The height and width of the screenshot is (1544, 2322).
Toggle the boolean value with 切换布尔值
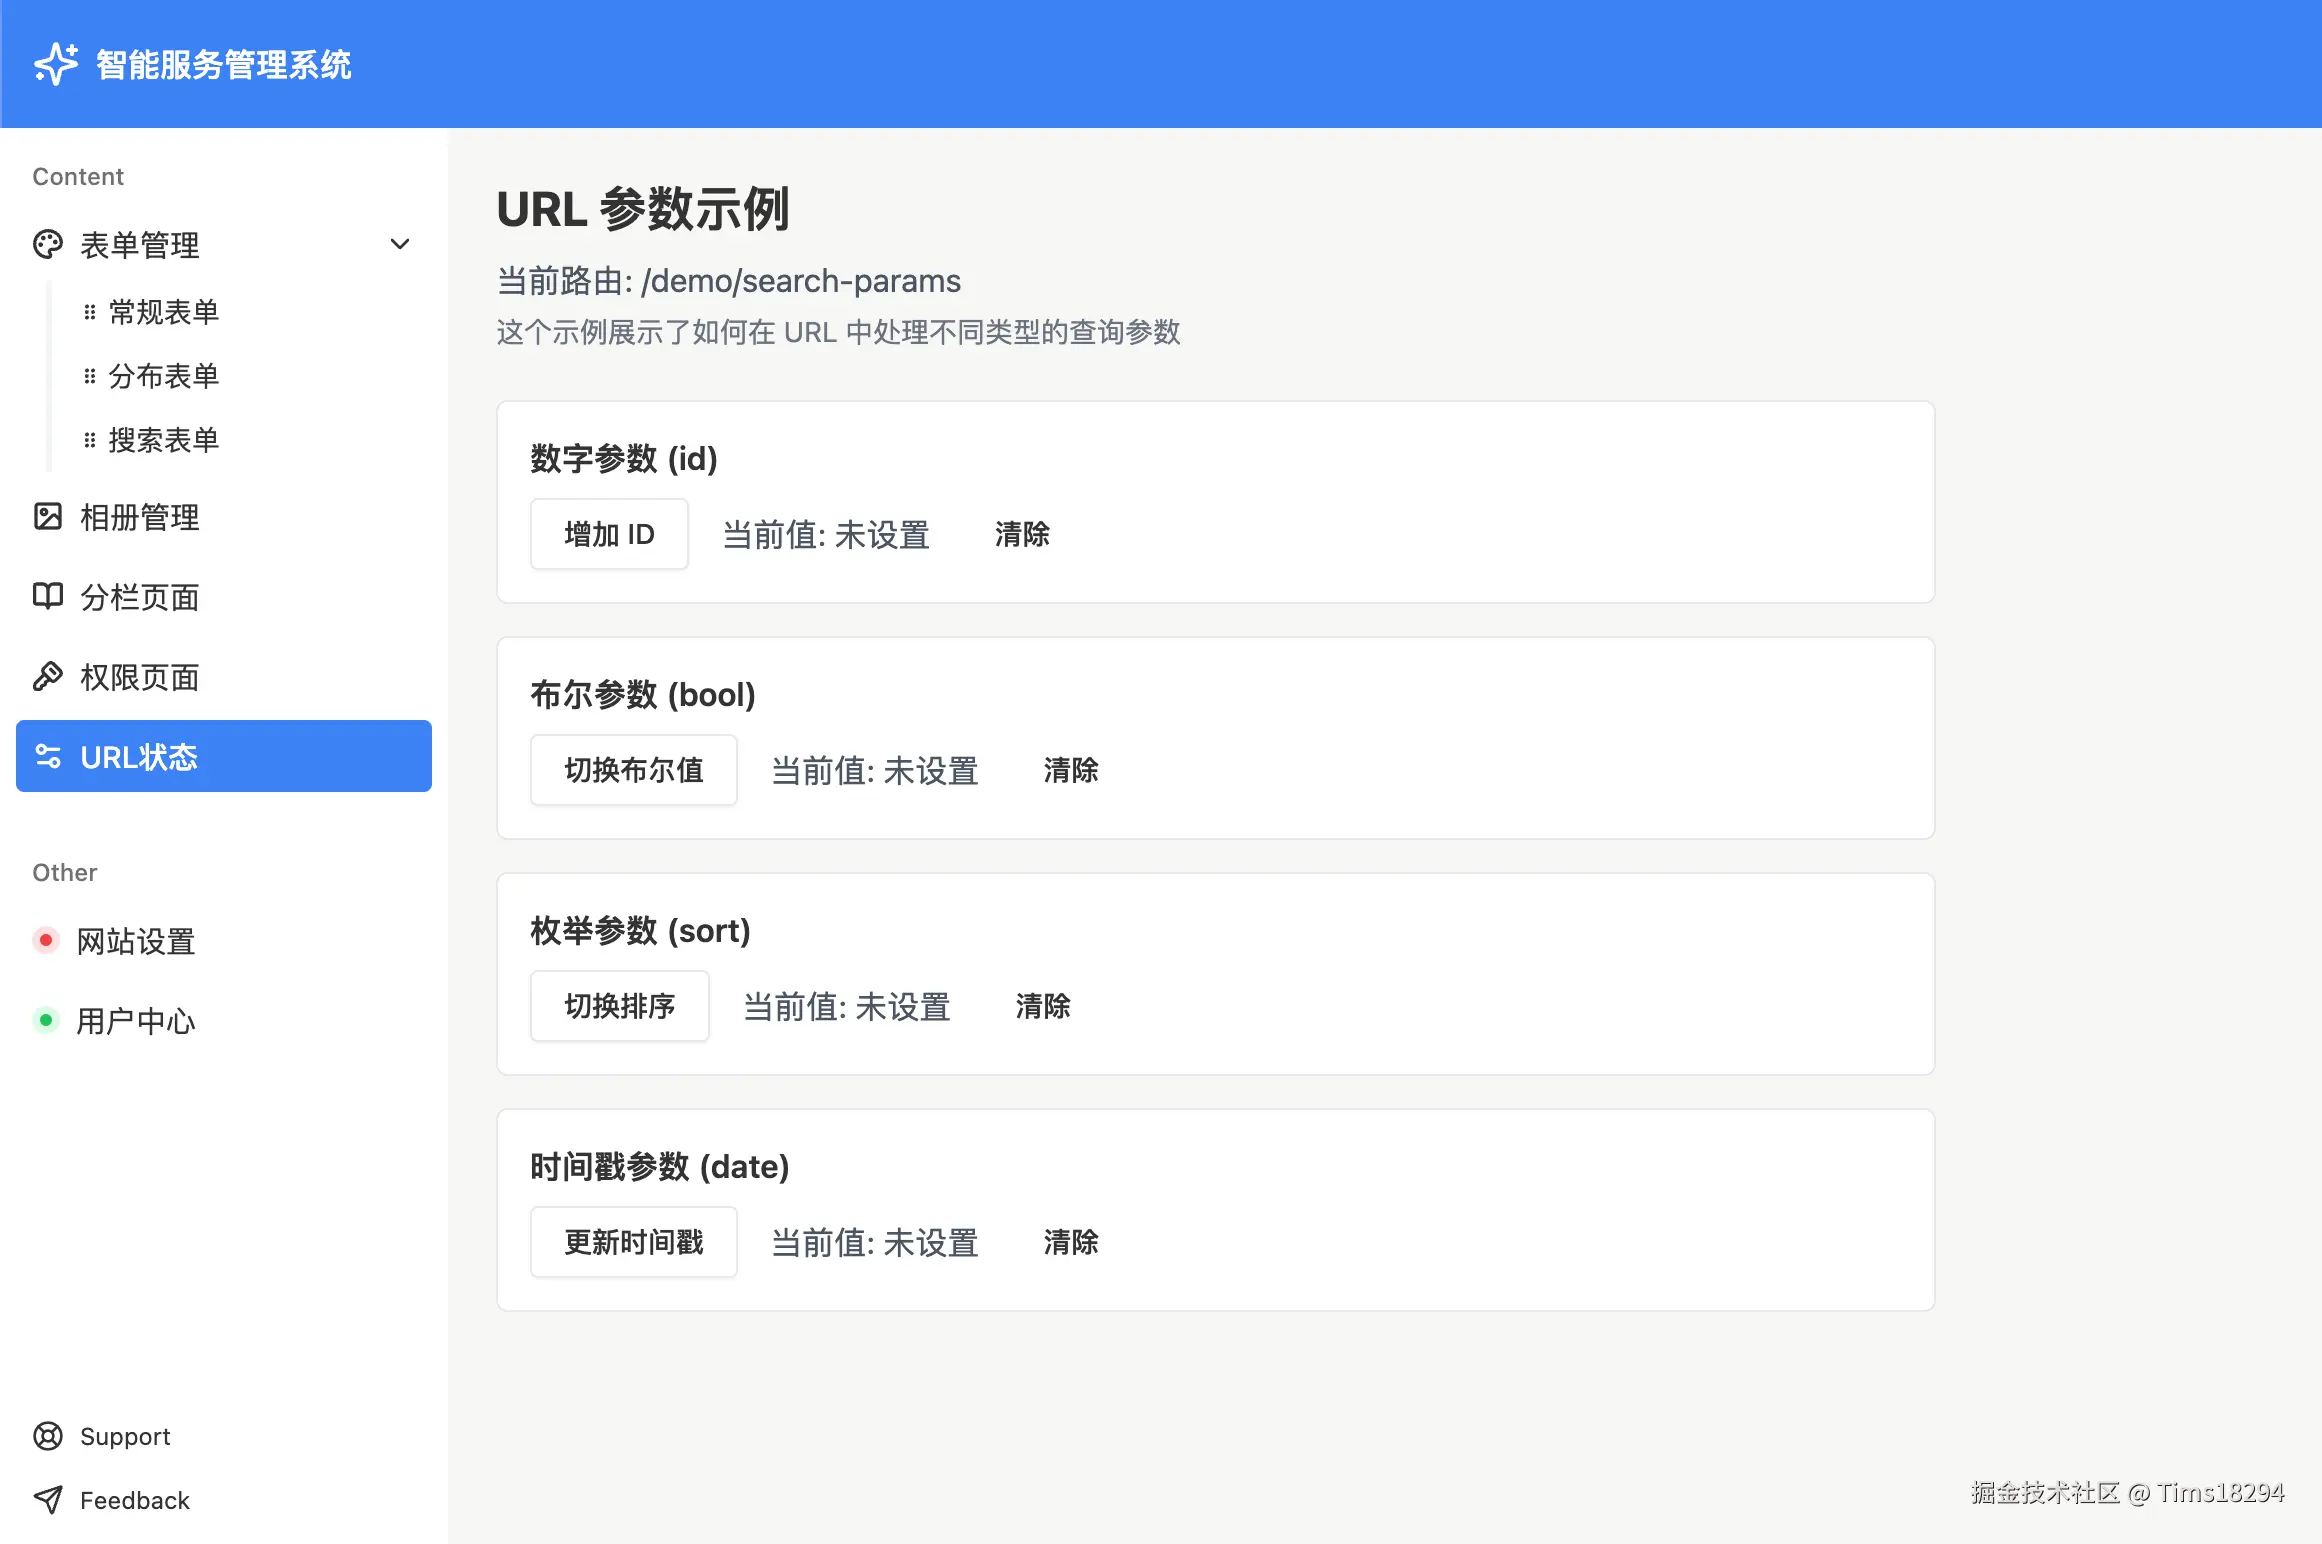click(x=633, y=770)
